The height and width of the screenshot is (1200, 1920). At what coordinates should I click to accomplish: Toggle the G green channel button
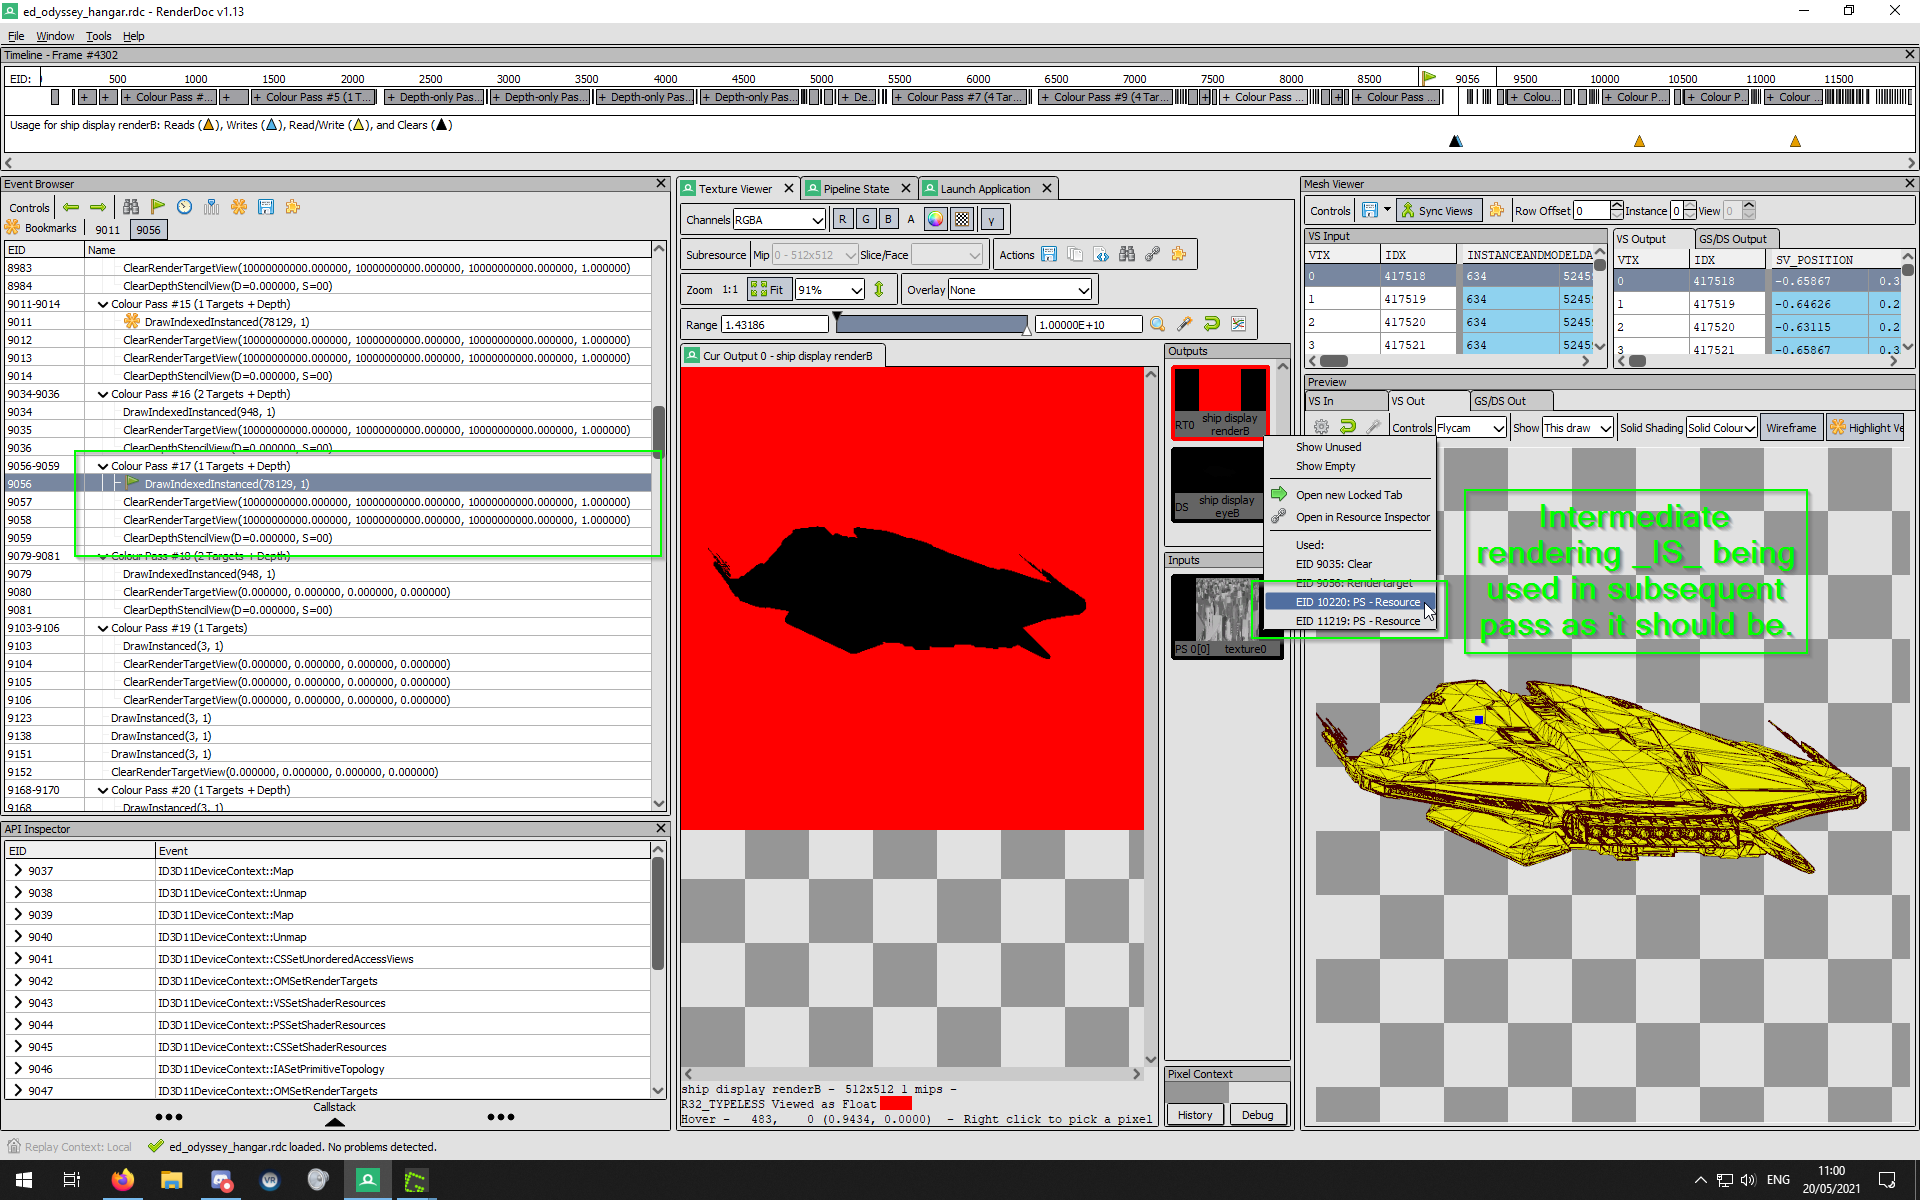[x=865, y=220]
